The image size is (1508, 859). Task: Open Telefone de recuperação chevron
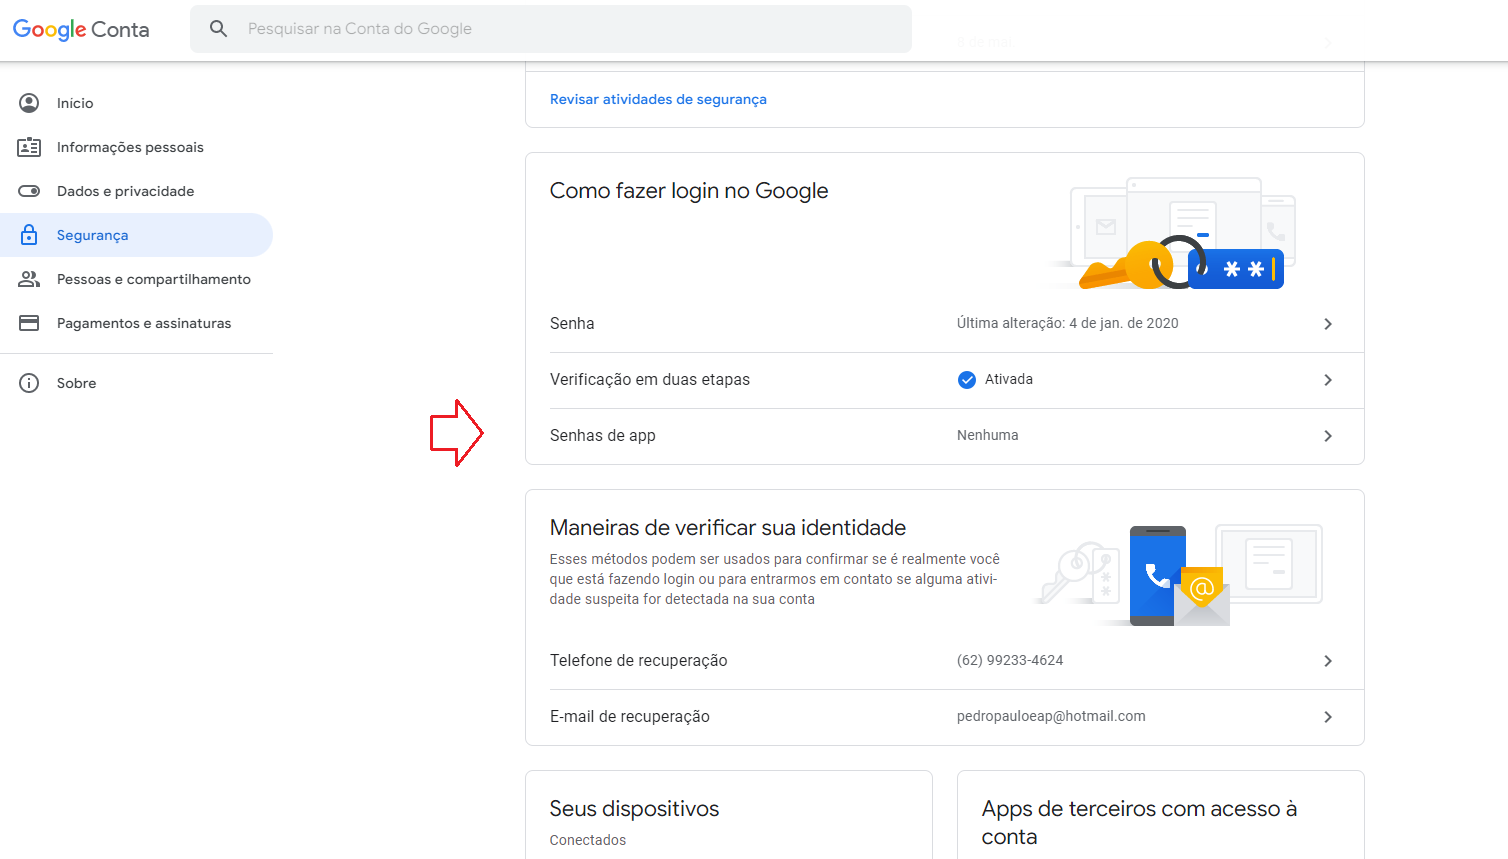(1328, 661)
